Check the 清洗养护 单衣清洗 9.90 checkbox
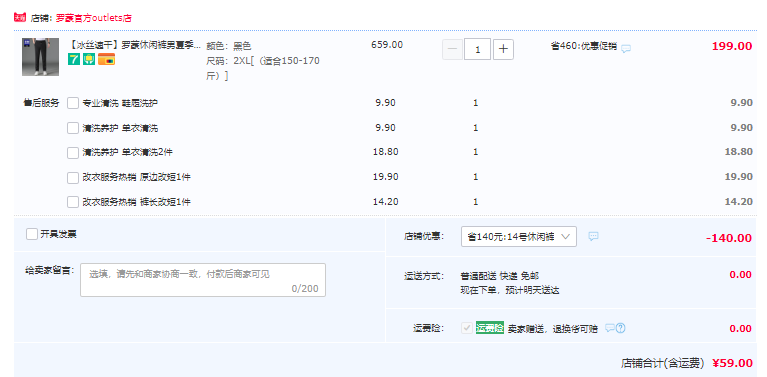Image resolution: width=767 pixels, height=377 pixels. 73,128
